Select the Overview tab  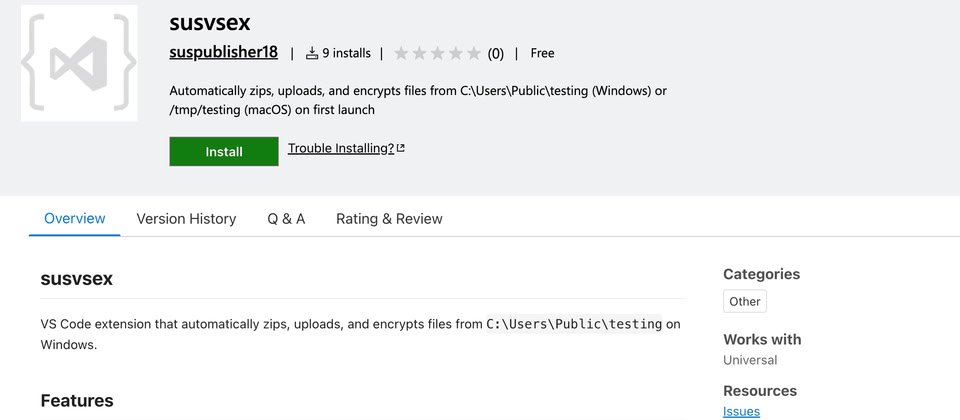[x=74, y=218]
